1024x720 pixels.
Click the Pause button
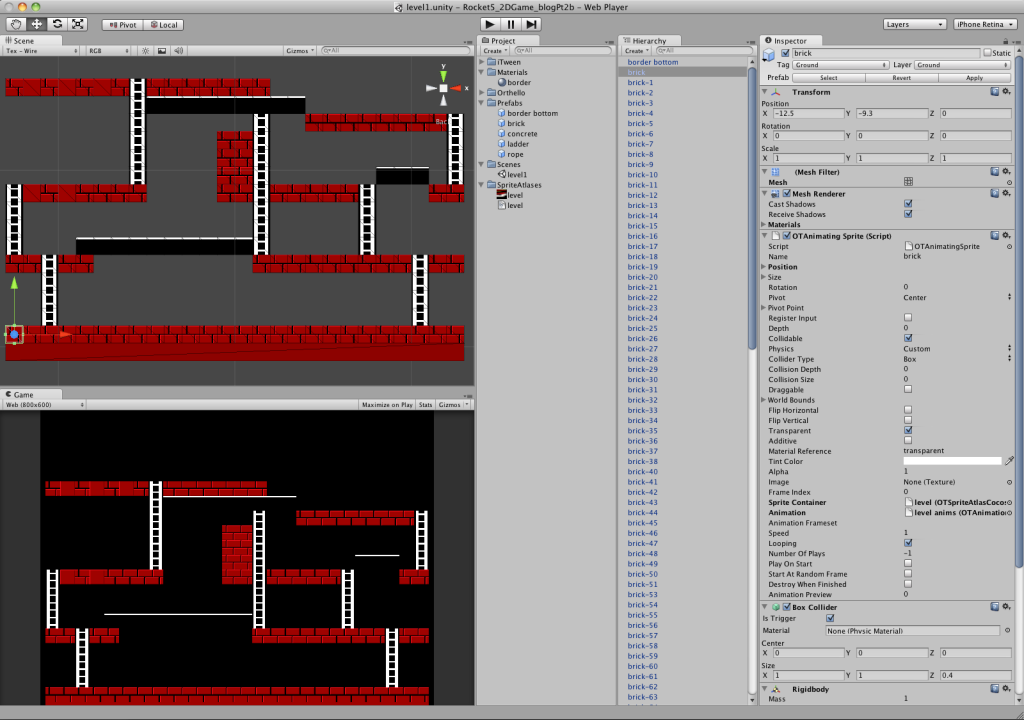tap(511, 24)
